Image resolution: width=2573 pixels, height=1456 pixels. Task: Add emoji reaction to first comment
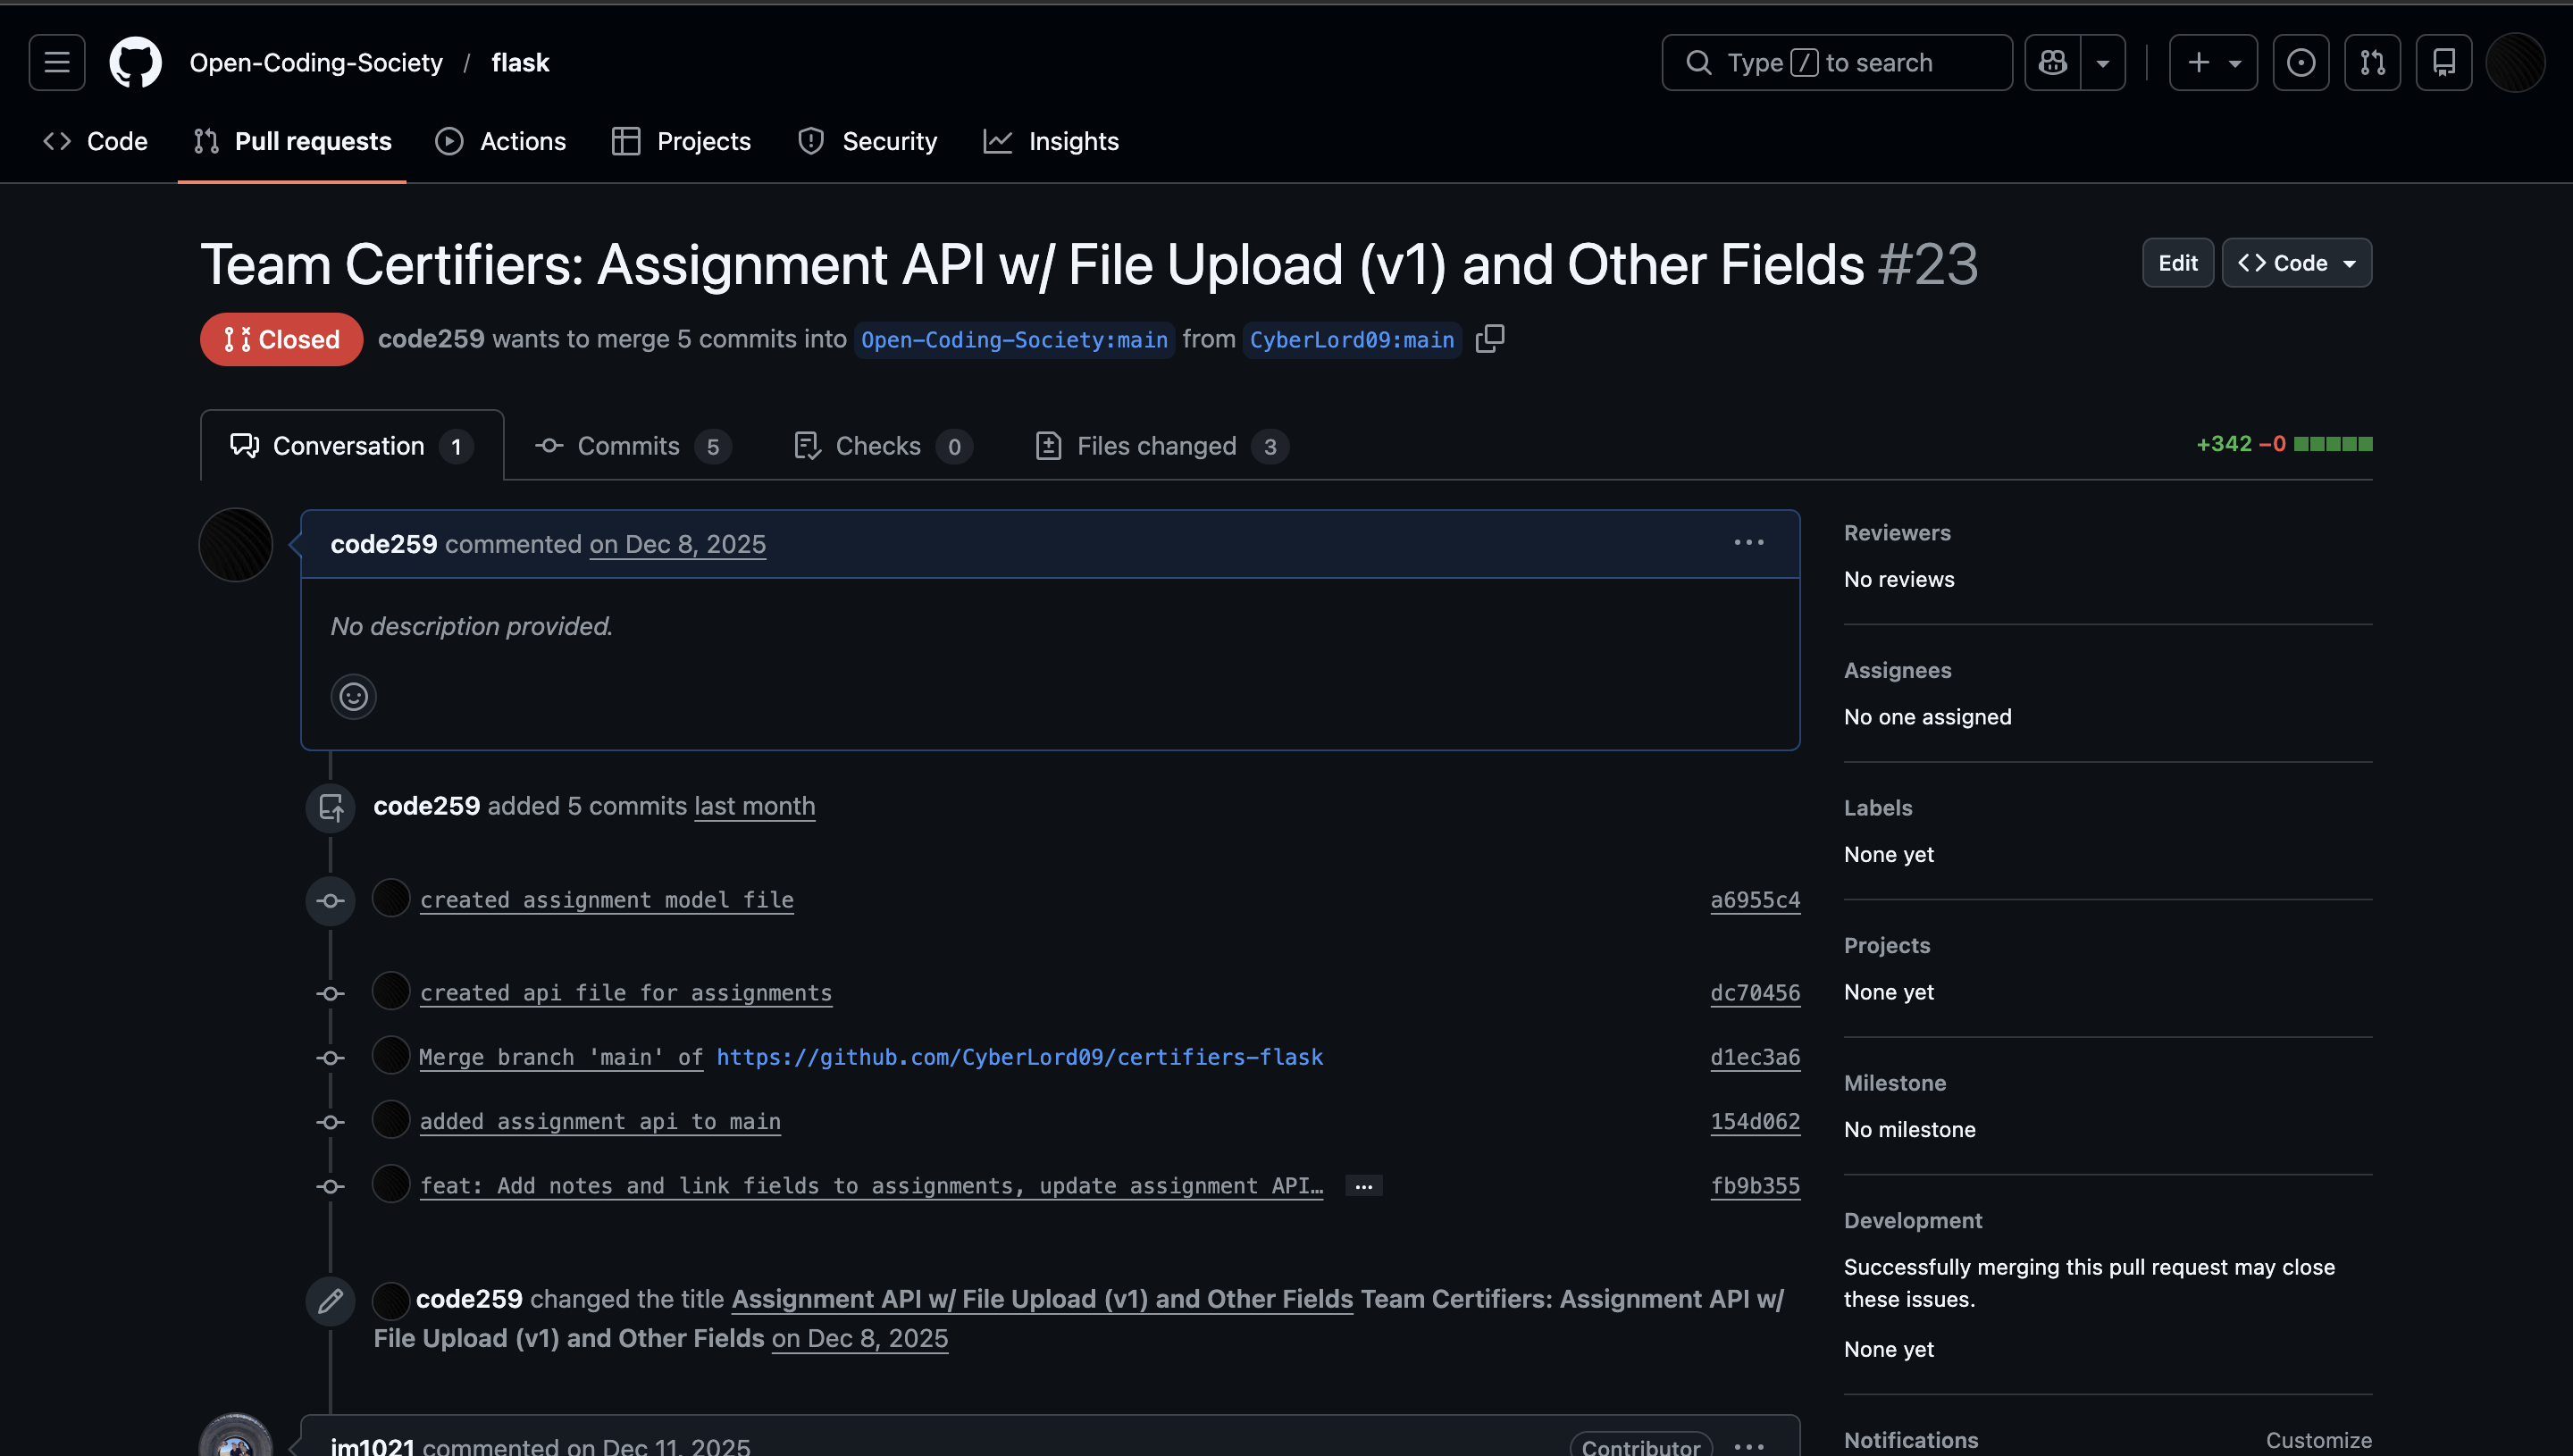(353, 696)
